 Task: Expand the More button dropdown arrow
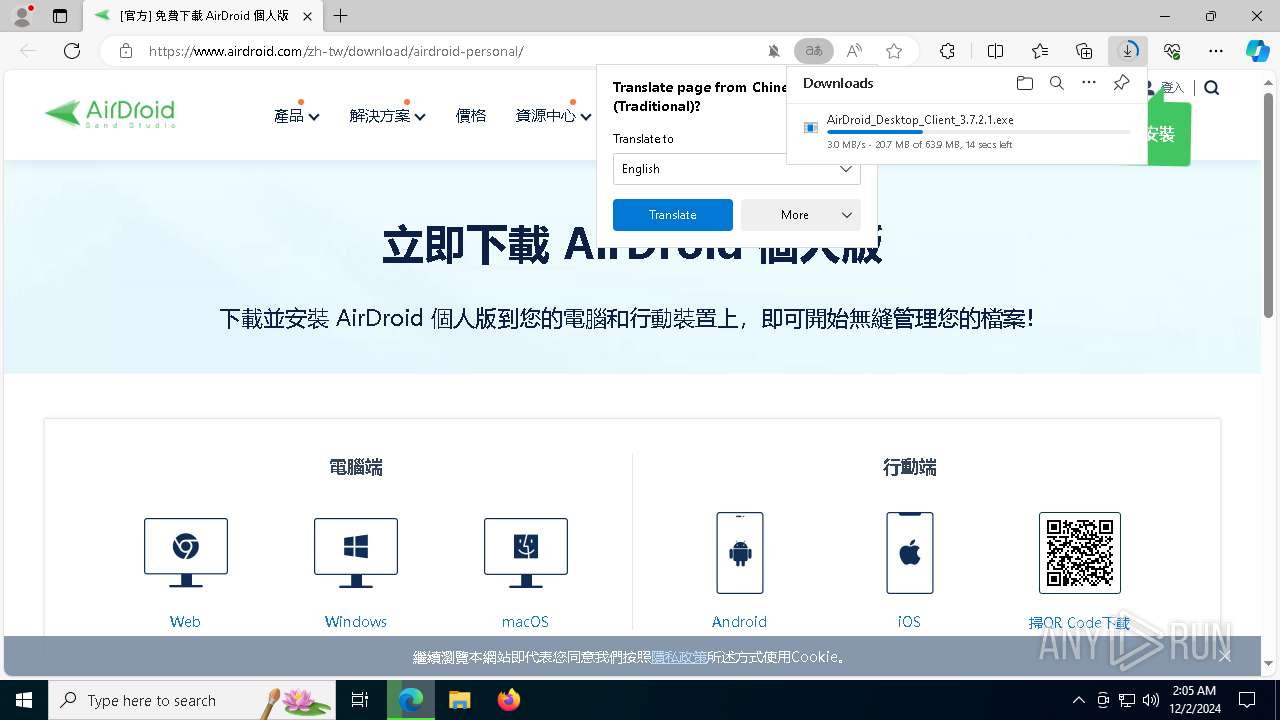[x=847, y=215]
